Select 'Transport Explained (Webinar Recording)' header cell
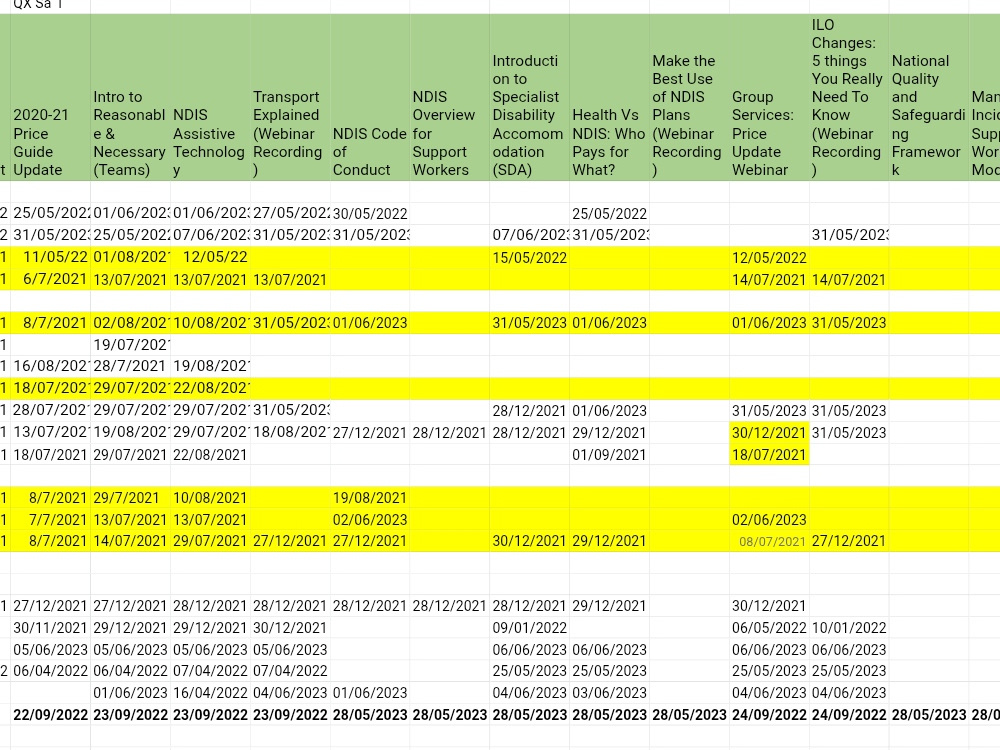The height and width of the screenshot is (750, 1000). pos(290,98)
